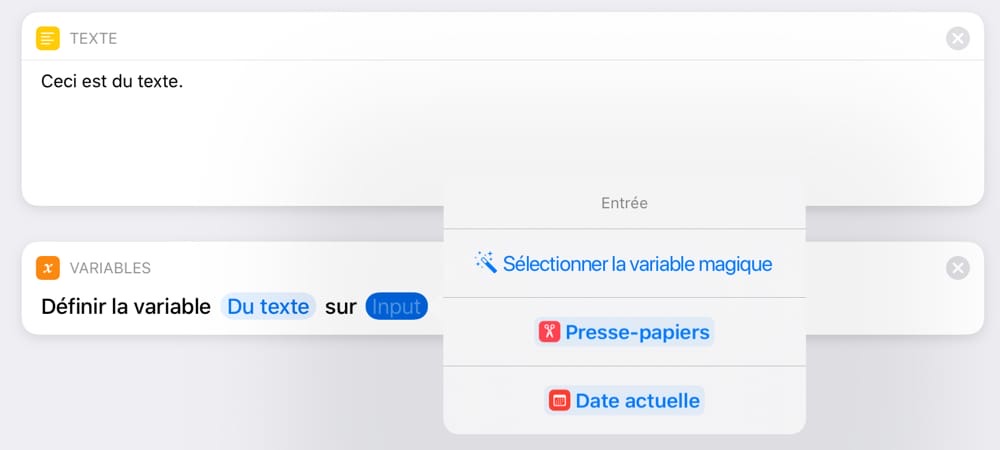Click the orange Variables x icon
The image size is (1000, 450).
[x=48, y=268]
